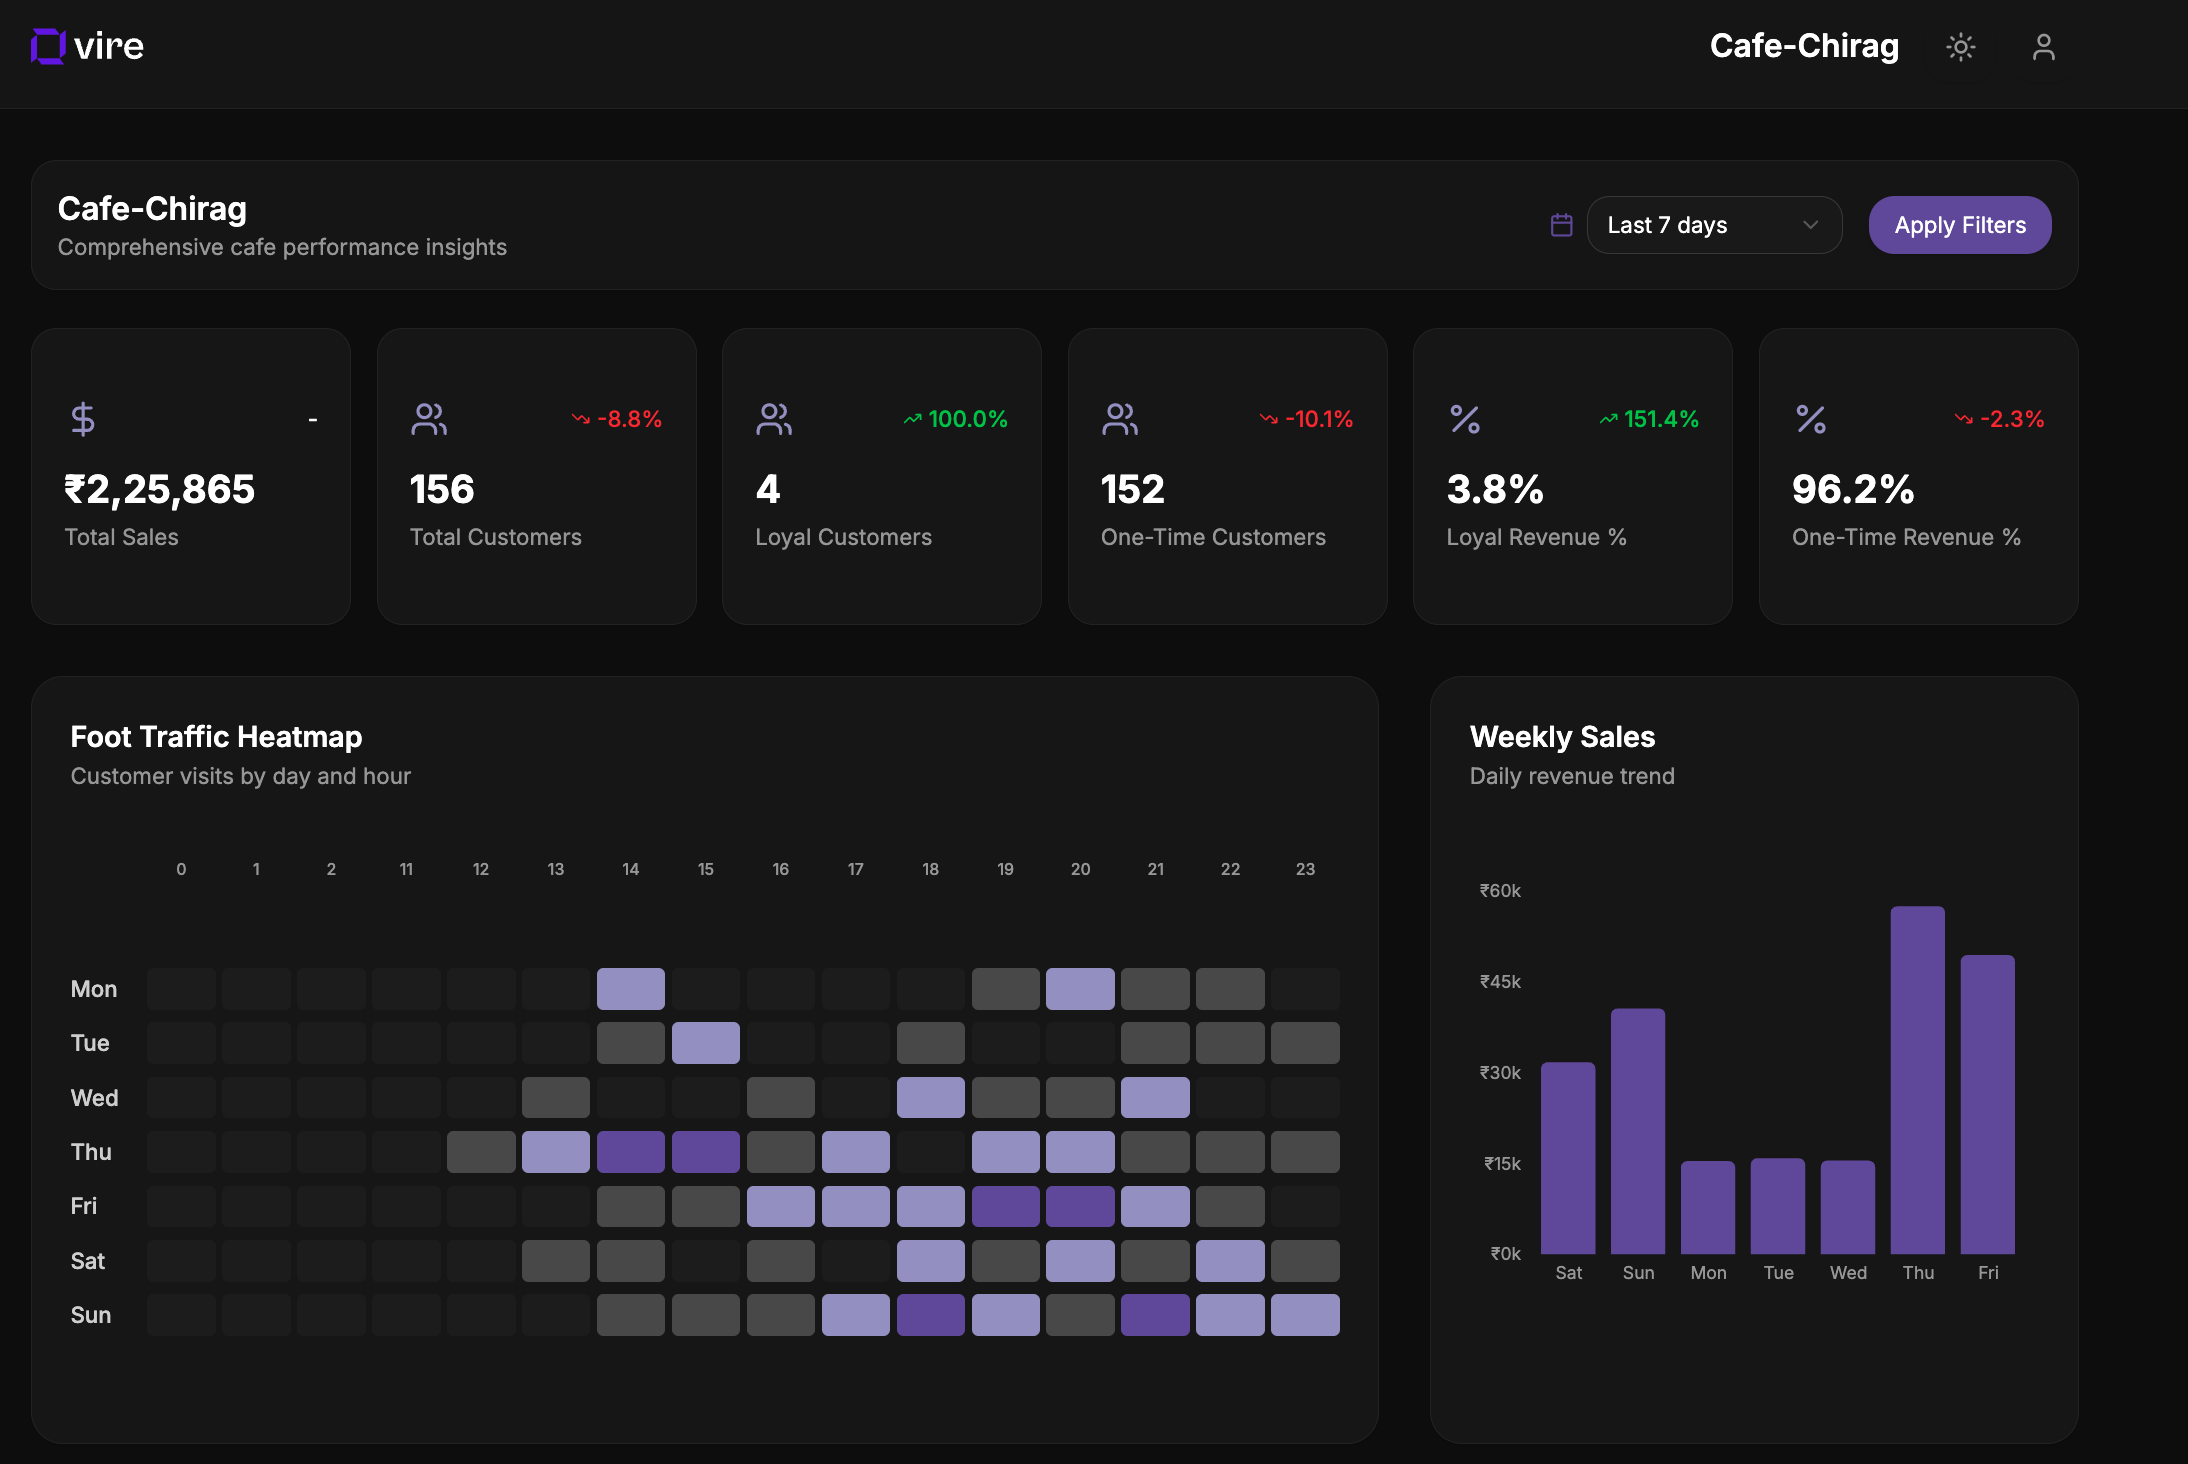Click the percent icon on Loyal Revenue card
Viewport: 2188px width, 1464px height.
click(x=1465, y=419)
